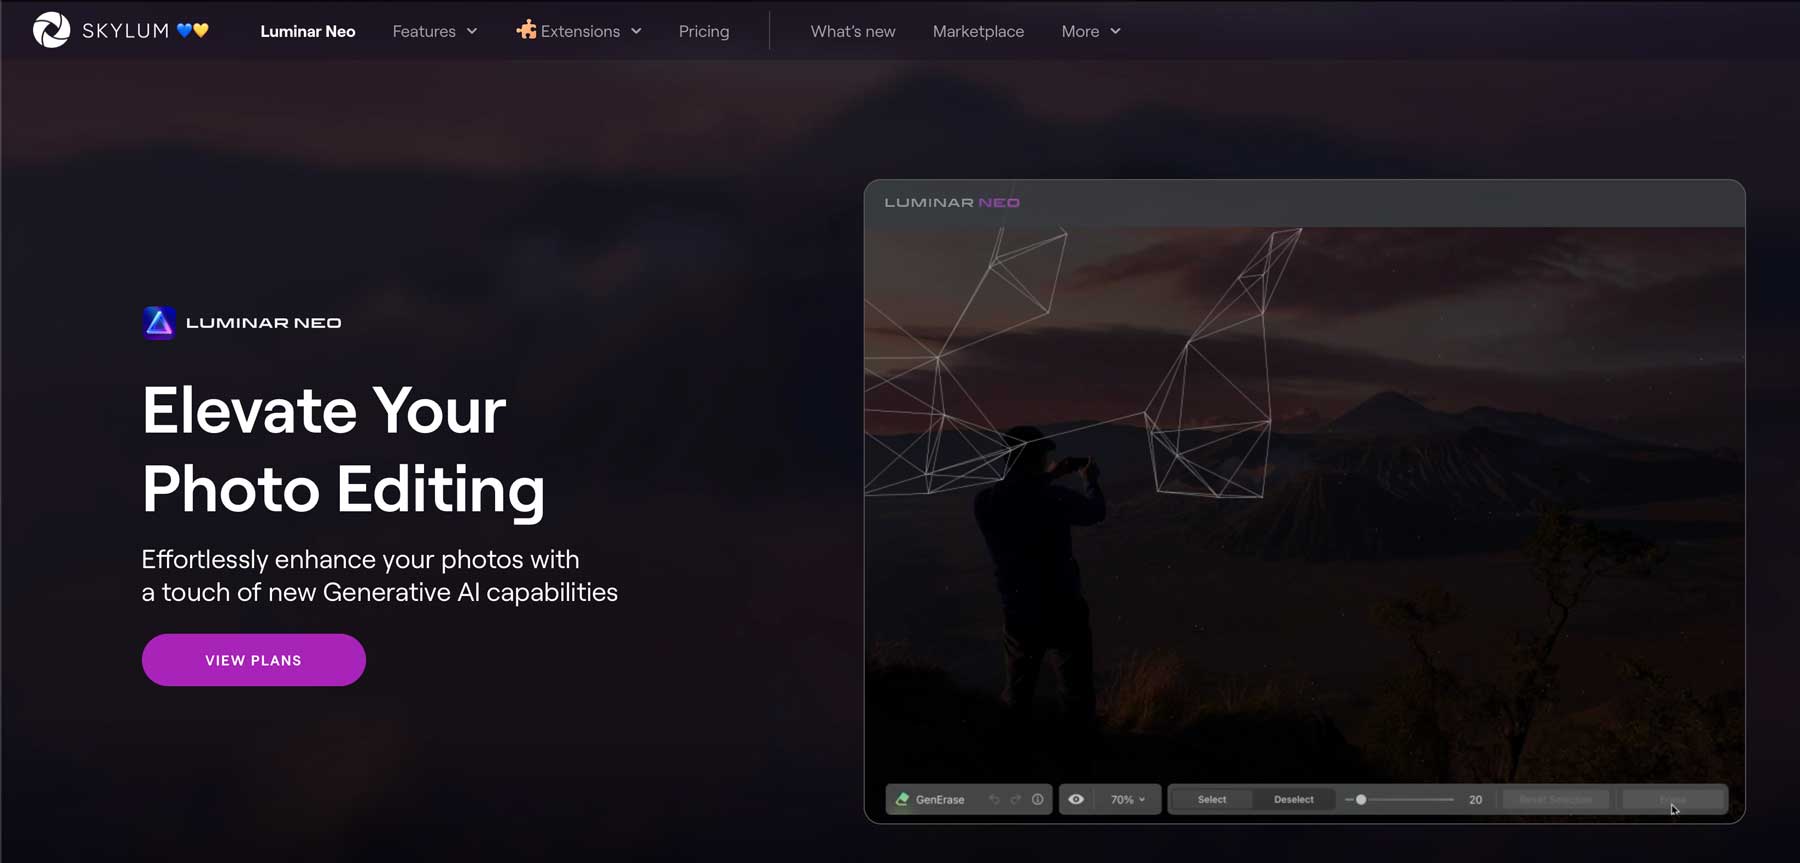Click the View Plans button
The height and width of the screenshot is (863, 1800).
coord(253,660)
